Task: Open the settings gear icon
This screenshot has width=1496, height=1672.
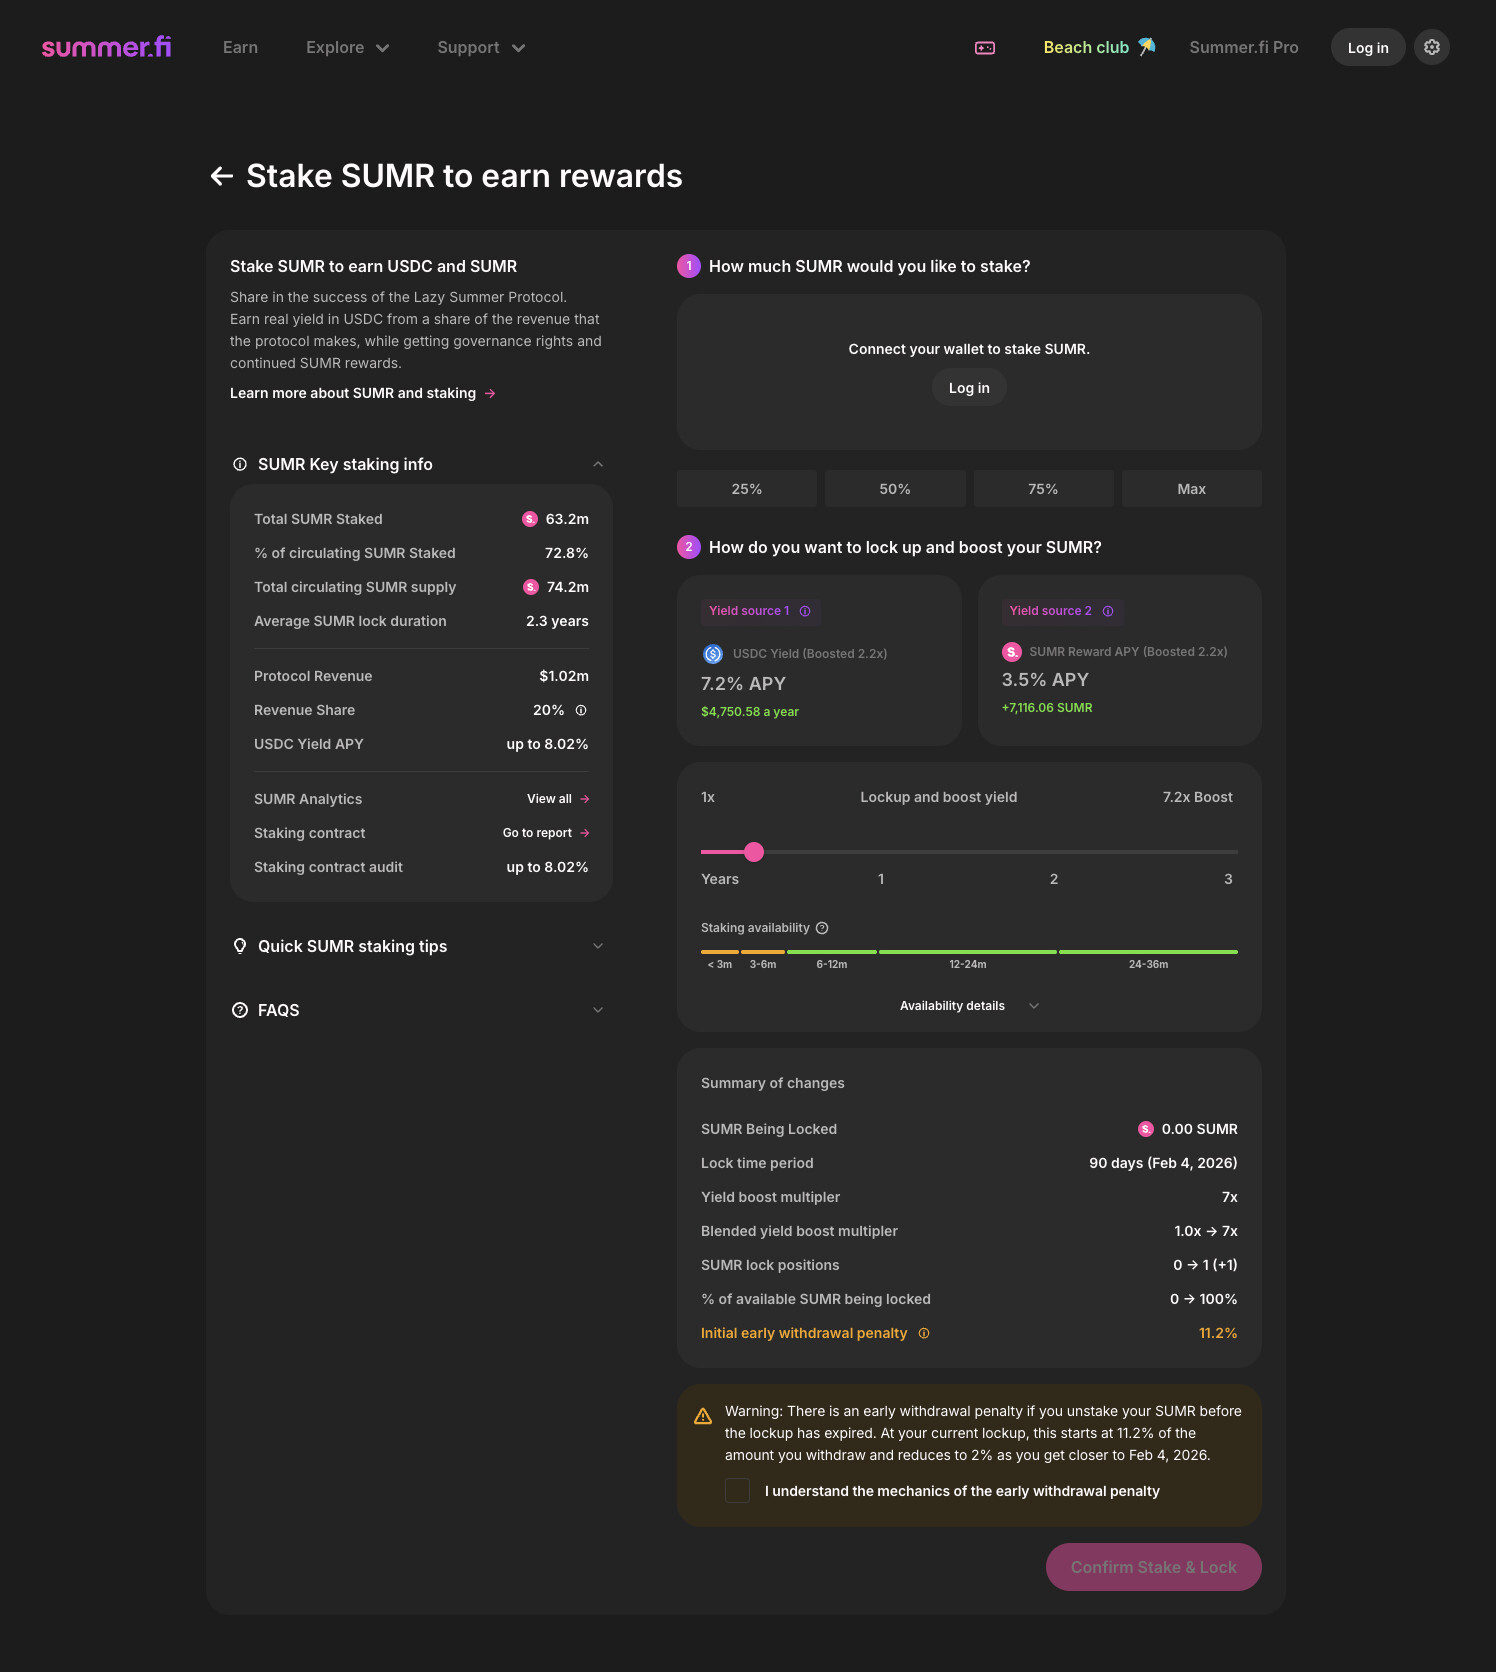Action: (1432, 47)
